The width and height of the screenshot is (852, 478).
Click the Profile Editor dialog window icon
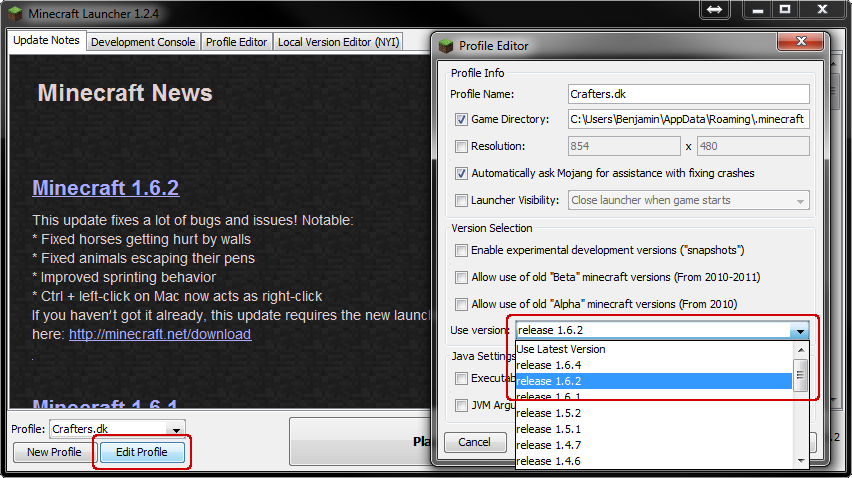tap(446, 45)
